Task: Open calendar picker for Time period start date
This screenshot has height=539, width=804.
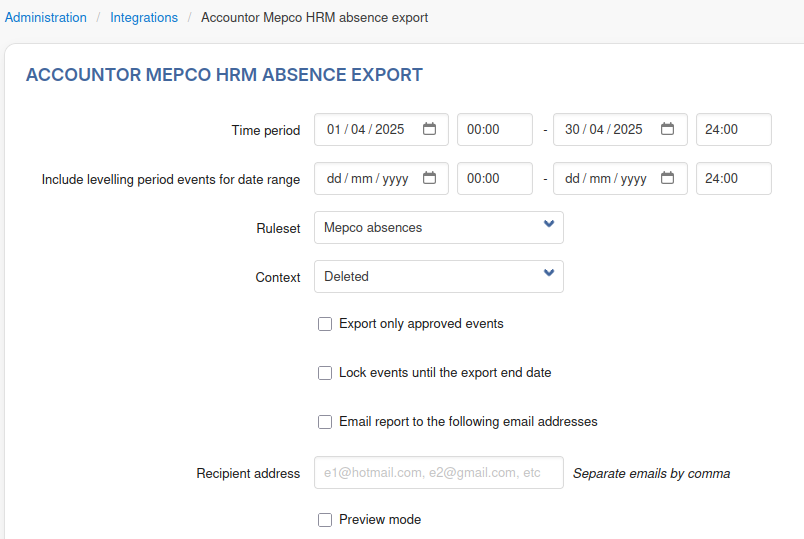Action: [429, 129]
